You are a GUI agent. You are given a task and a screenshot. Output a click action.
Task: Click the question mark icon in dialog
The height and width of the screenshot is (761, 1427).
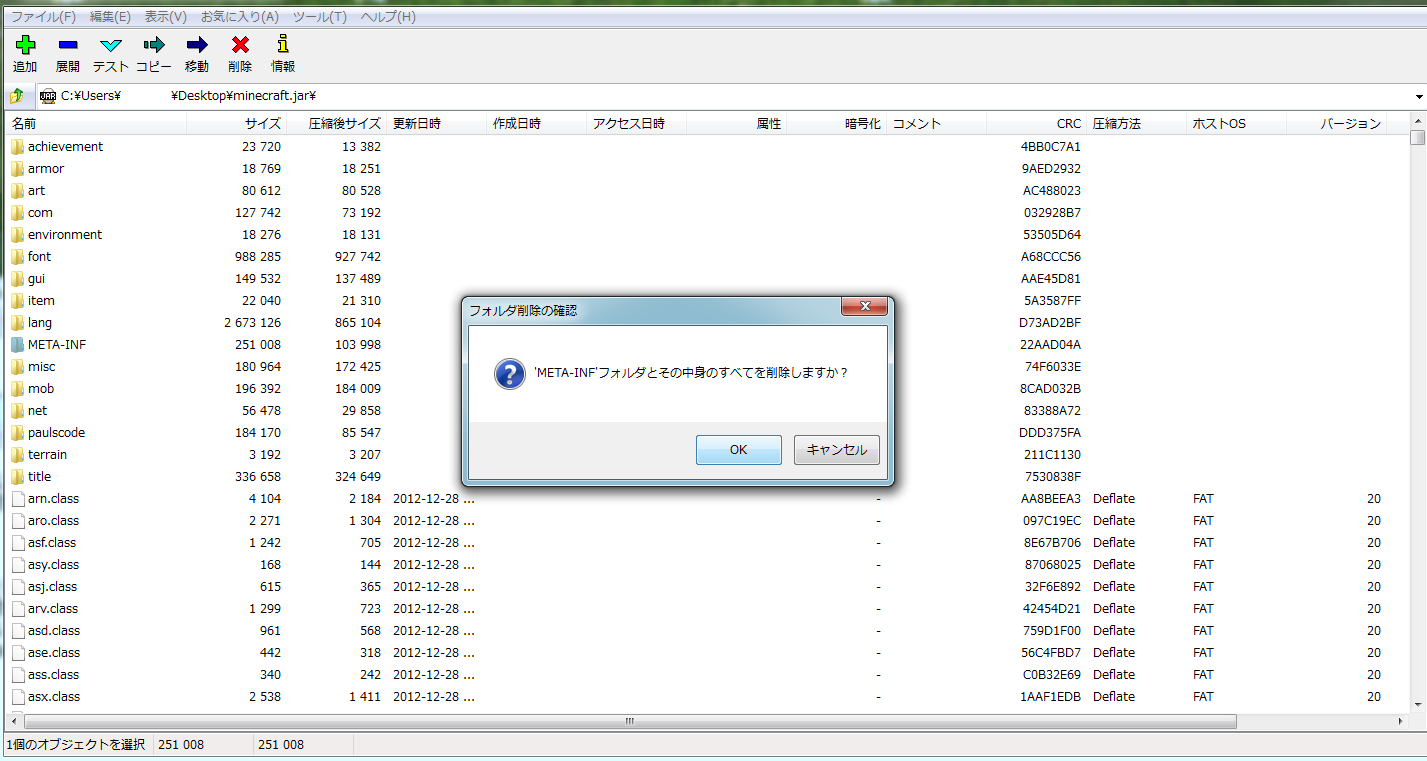509,375
